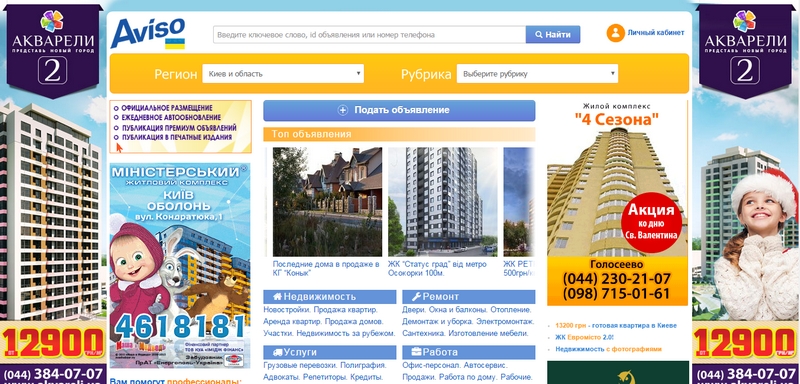Open the Двери link under Ремонт
The height and width of the screenshot is (384, 800).
[x=413, y=310]
